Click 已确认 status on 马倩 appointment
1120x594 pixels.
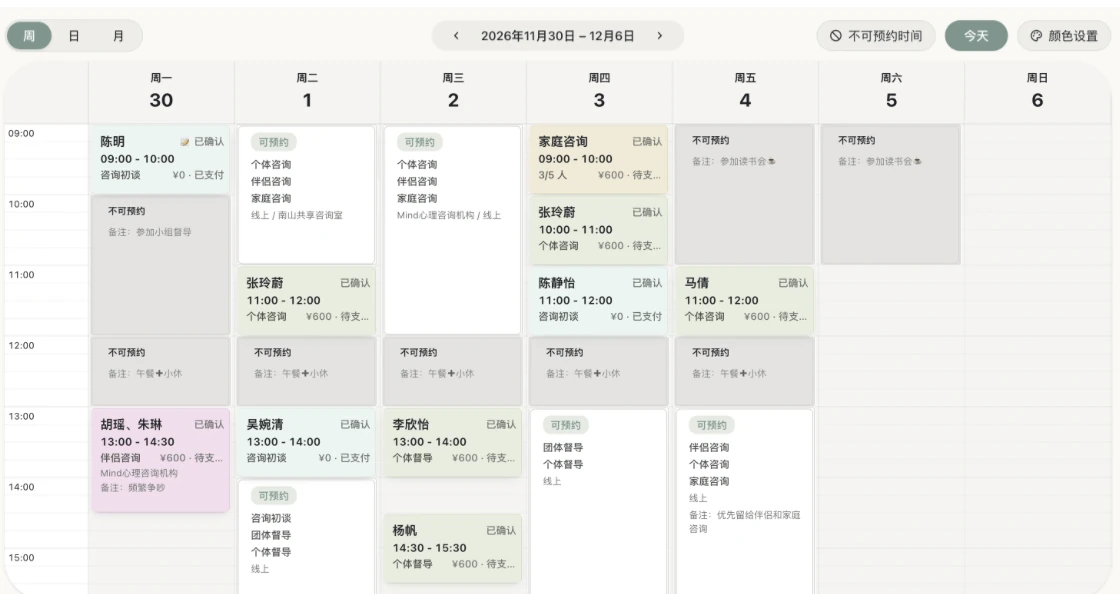[x=793, y=283]
